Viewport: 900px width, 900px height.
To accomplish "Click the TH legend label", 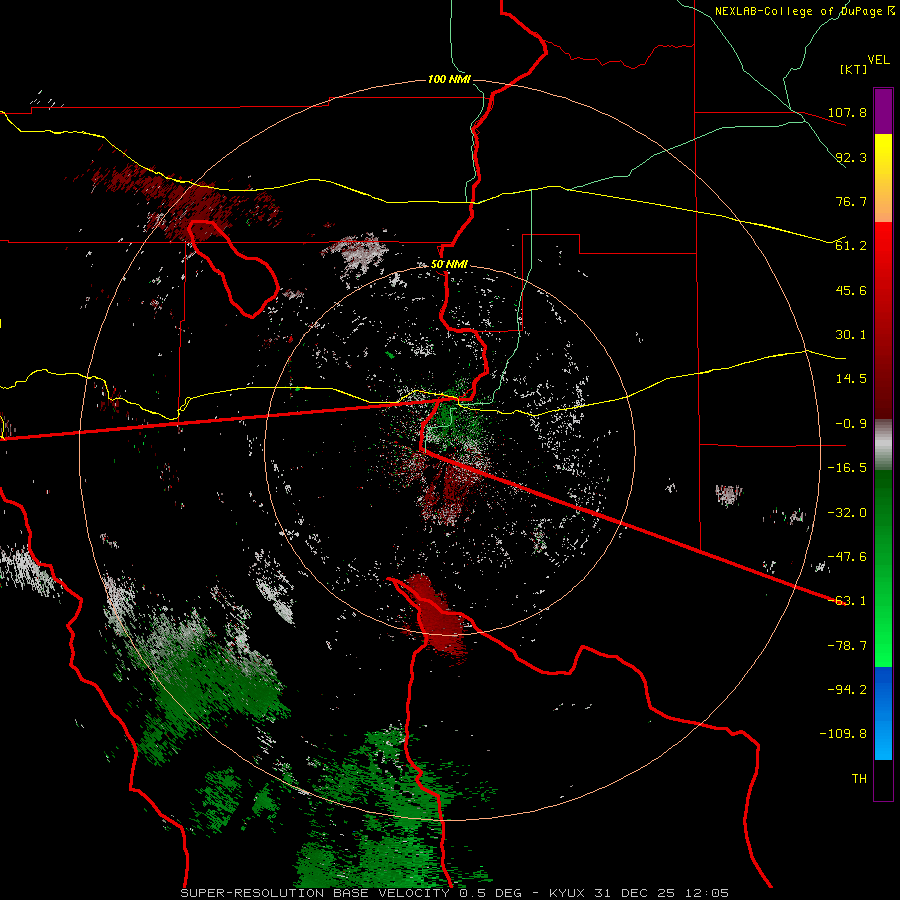I will tap(859, 779).
